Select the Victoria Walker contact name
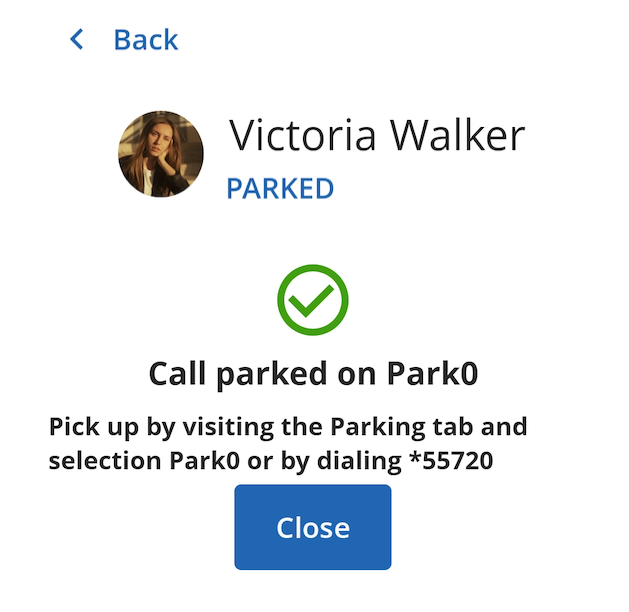 point(377,135)
